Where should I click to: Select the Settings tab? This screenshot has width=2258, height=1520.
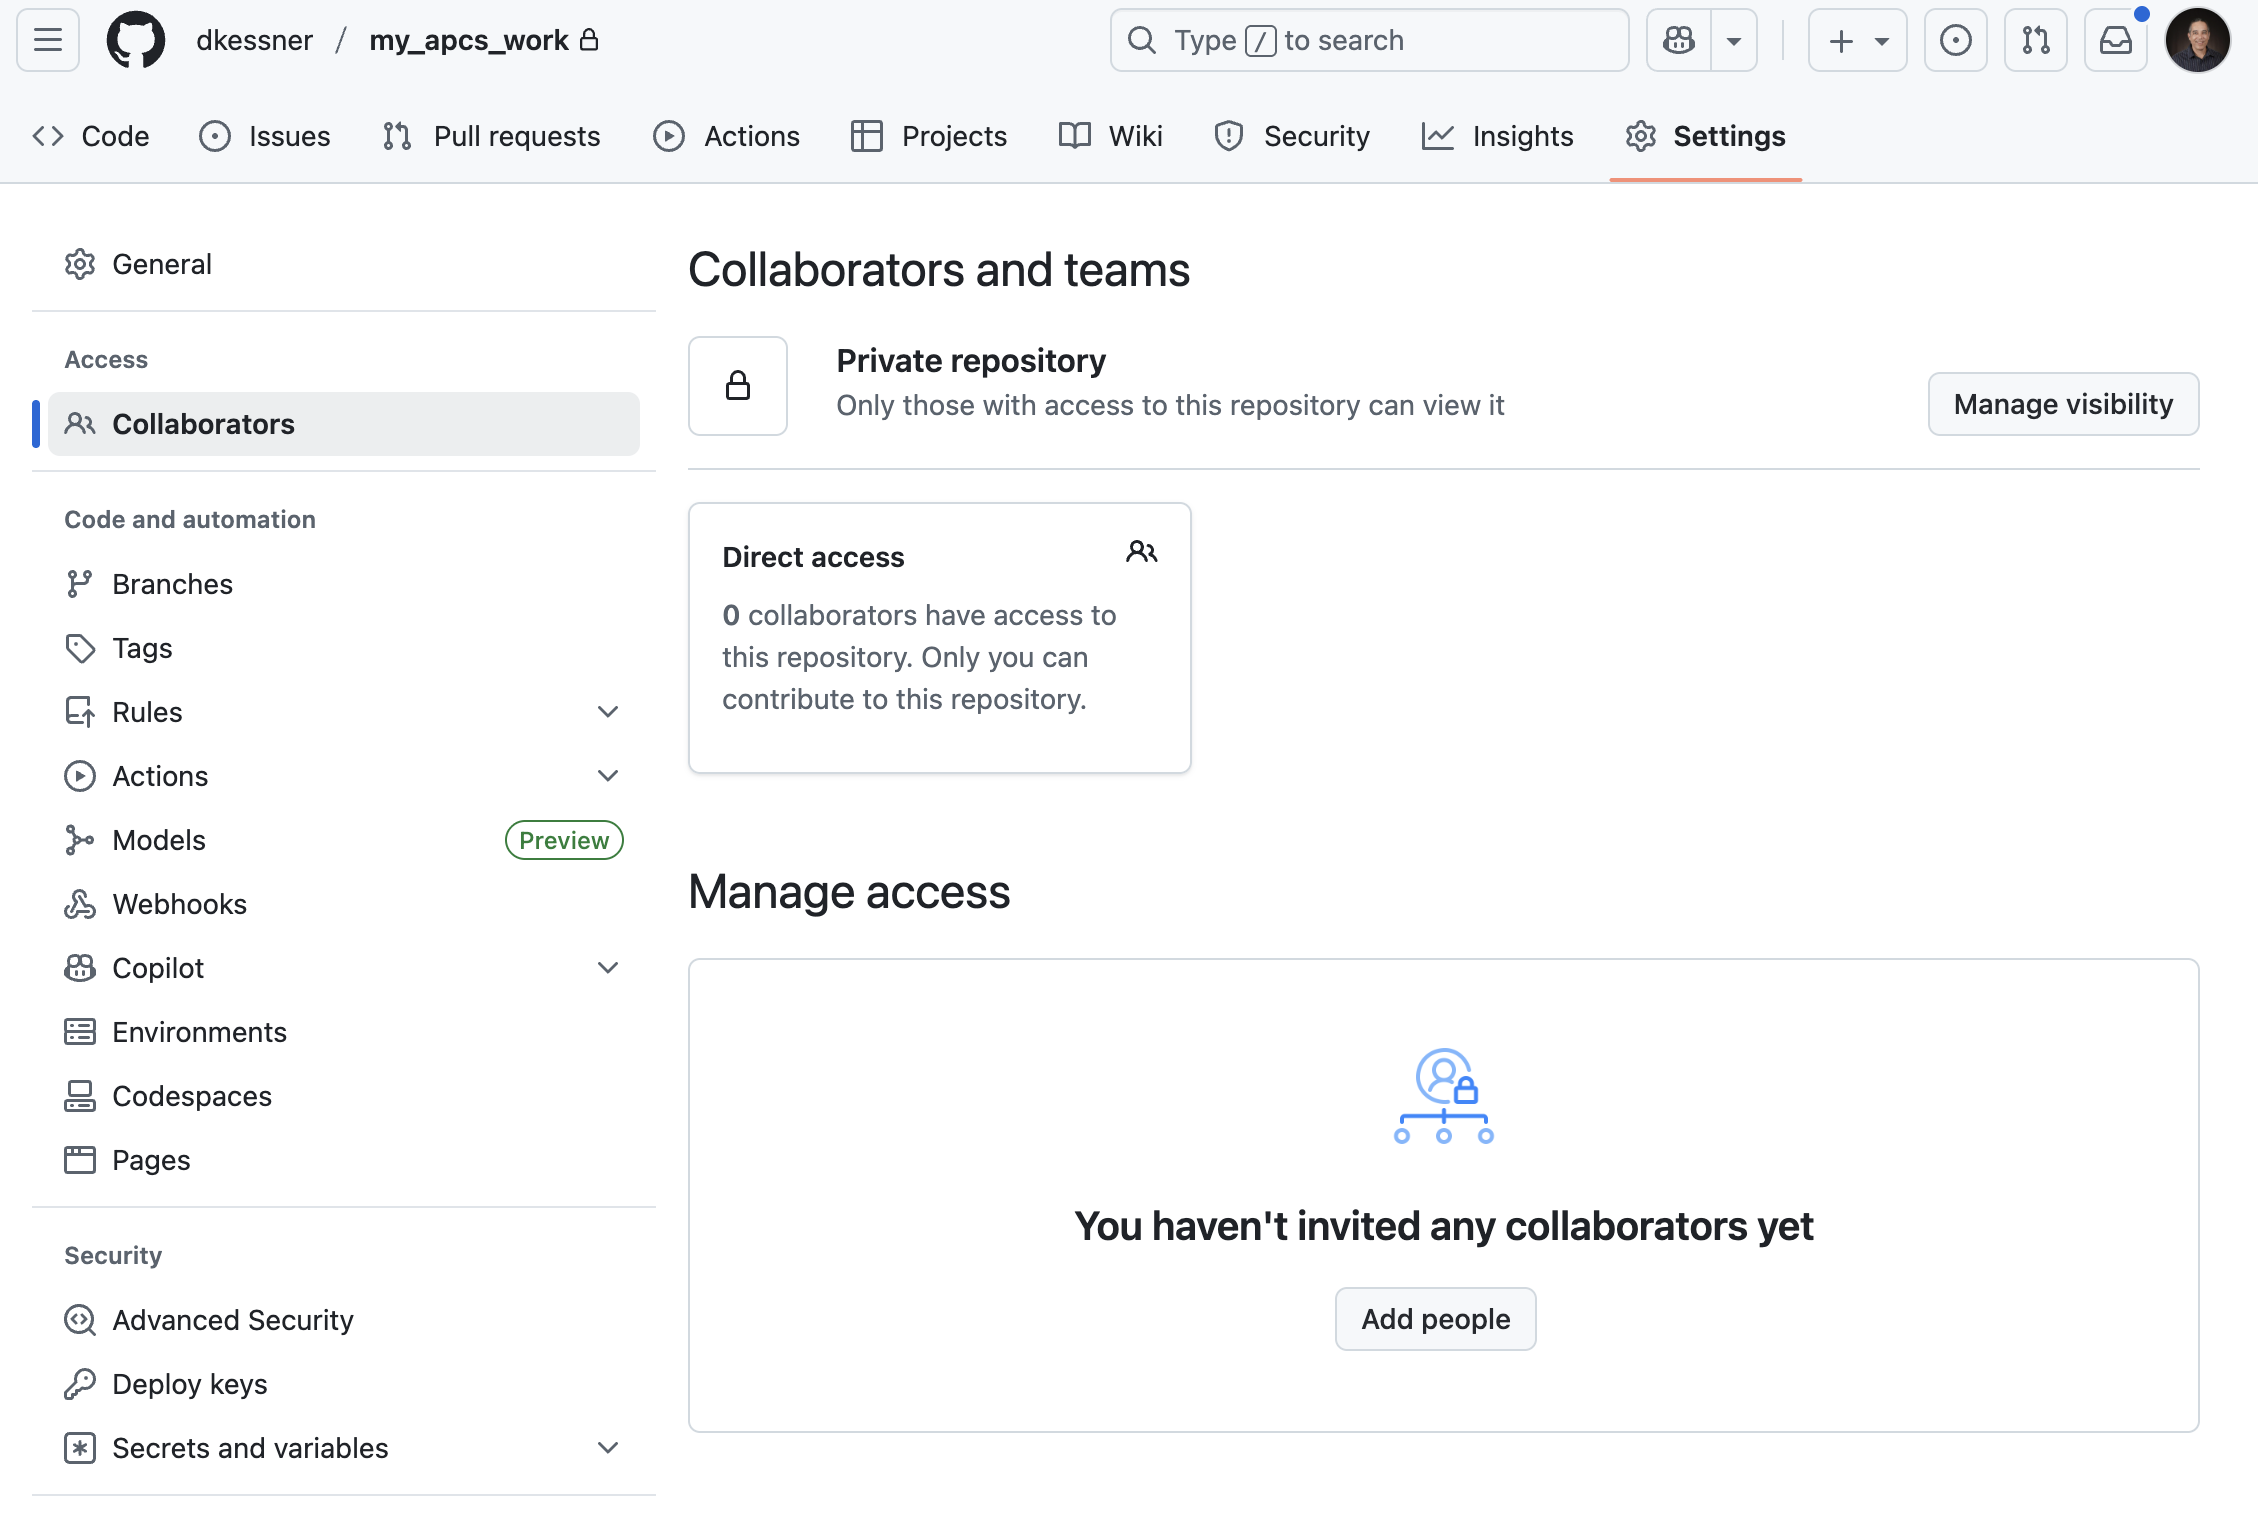click(1706, 136)
